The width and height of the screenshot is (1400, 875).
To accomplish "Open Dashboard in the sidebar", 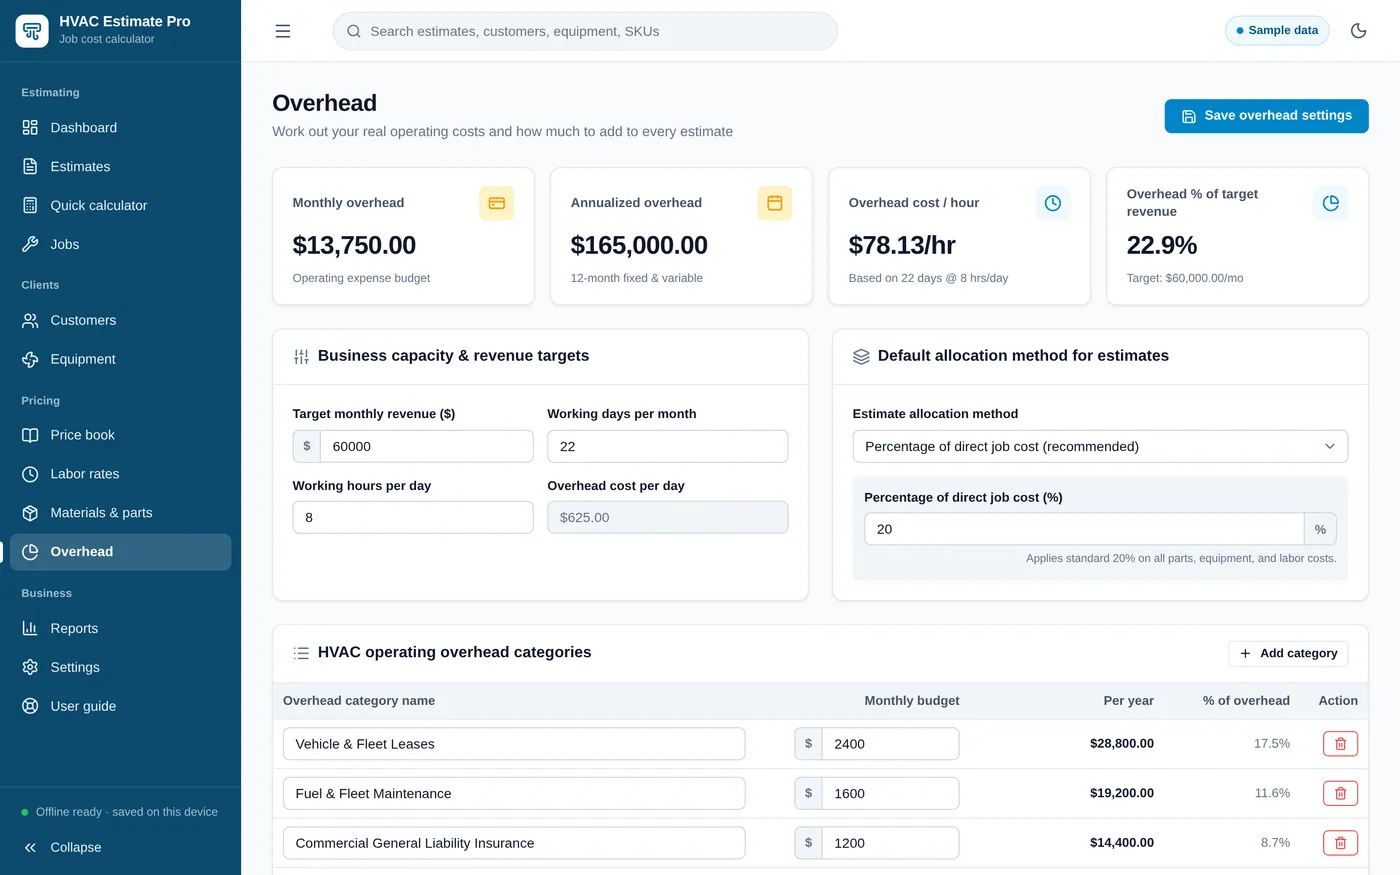I will pyautogui.click(x=120, y=128).
